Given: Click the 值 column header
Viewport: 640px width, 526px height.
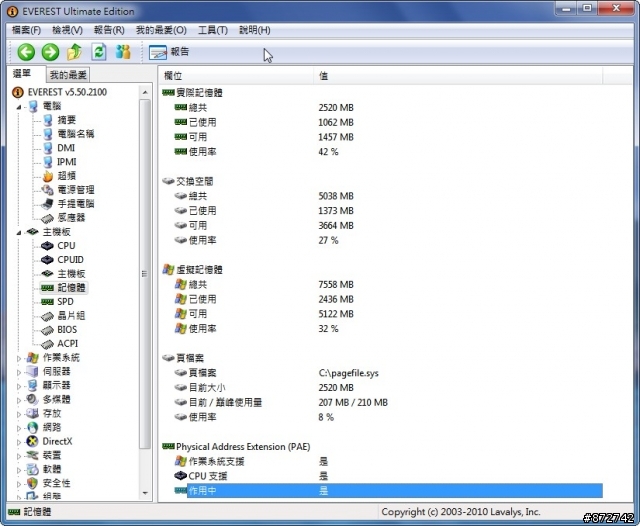Looking at the screenshot, I should pyautogui.click(x=458, y=75).
